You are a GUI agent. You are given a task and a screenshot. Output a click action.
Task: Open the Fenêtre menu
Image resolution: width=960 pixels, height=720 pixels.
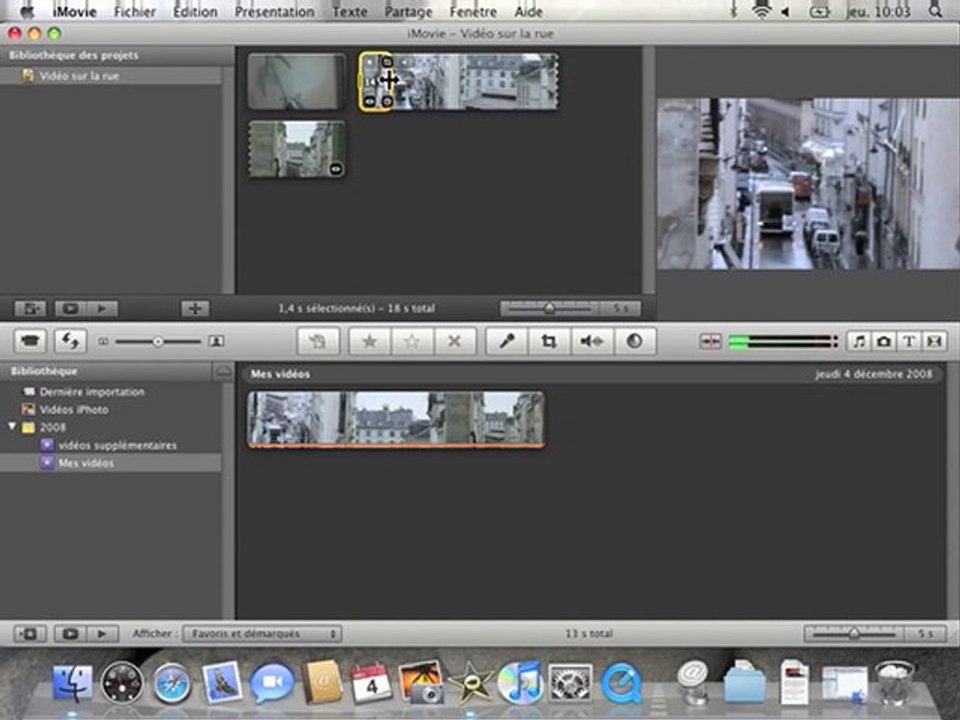coord(473,12)
